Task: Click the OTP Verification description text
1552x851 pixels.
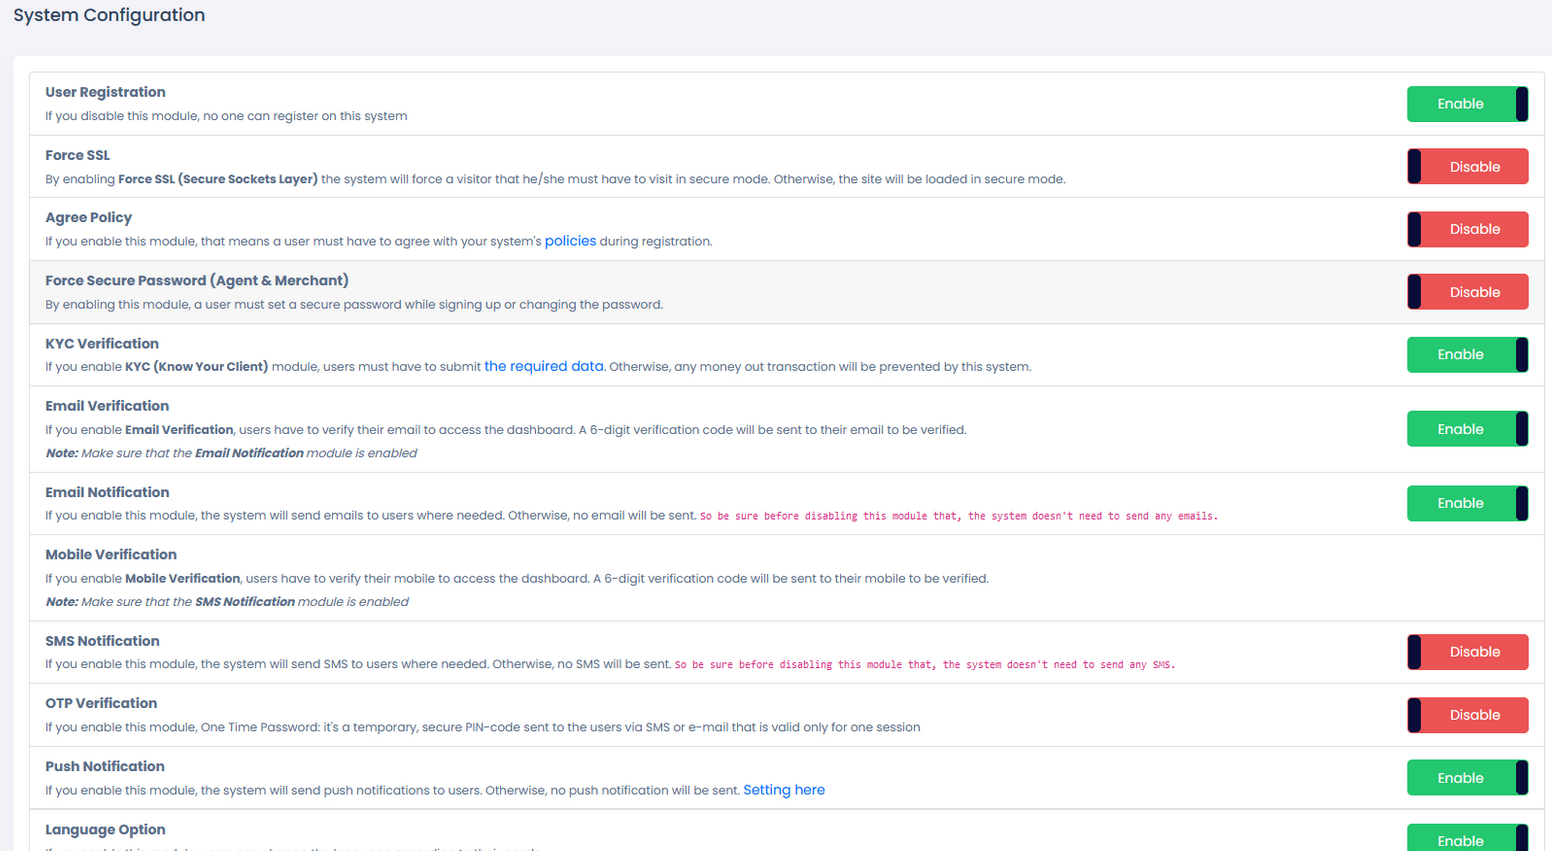Action: point(482,728)
